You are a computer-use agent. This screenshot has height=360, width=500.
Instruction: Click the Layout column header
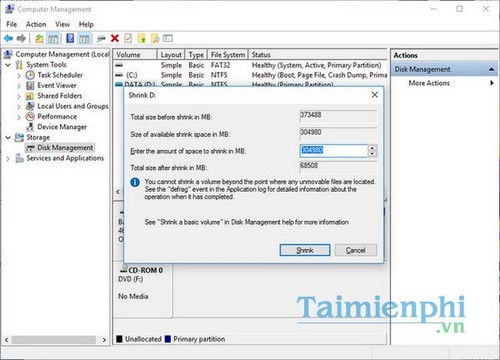tap(171, 55)
